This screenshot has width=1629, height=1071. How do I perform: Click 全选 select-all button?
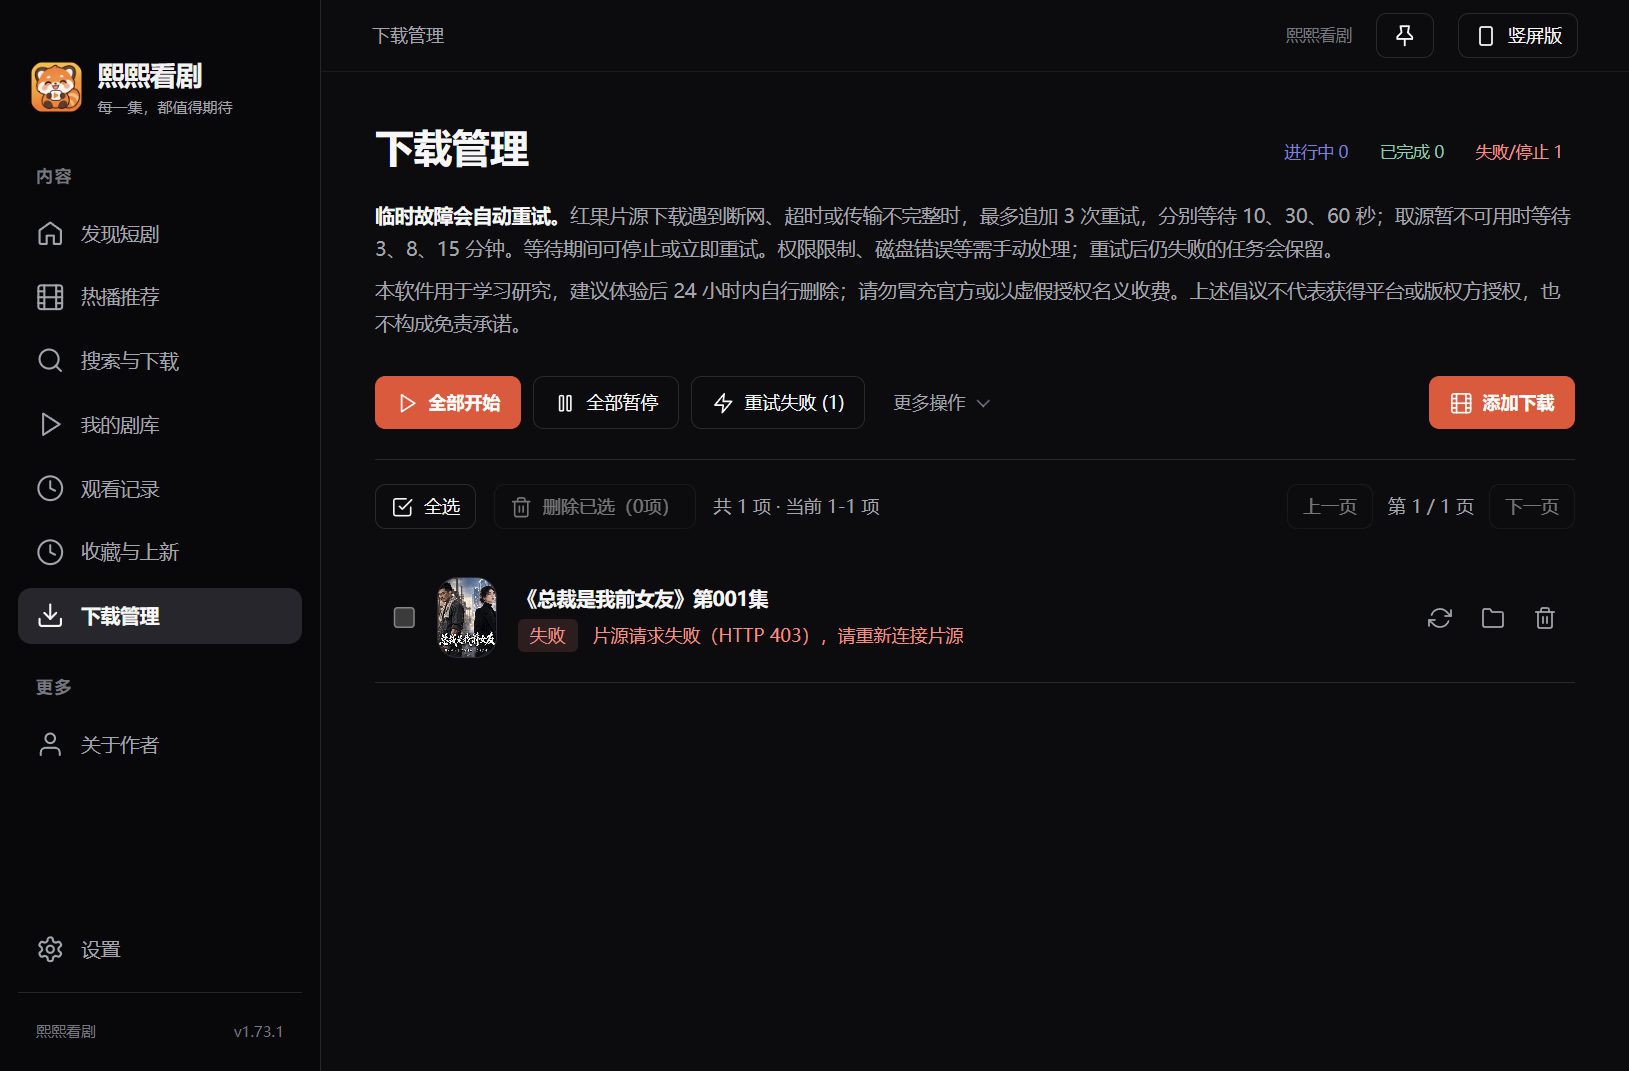426,507
